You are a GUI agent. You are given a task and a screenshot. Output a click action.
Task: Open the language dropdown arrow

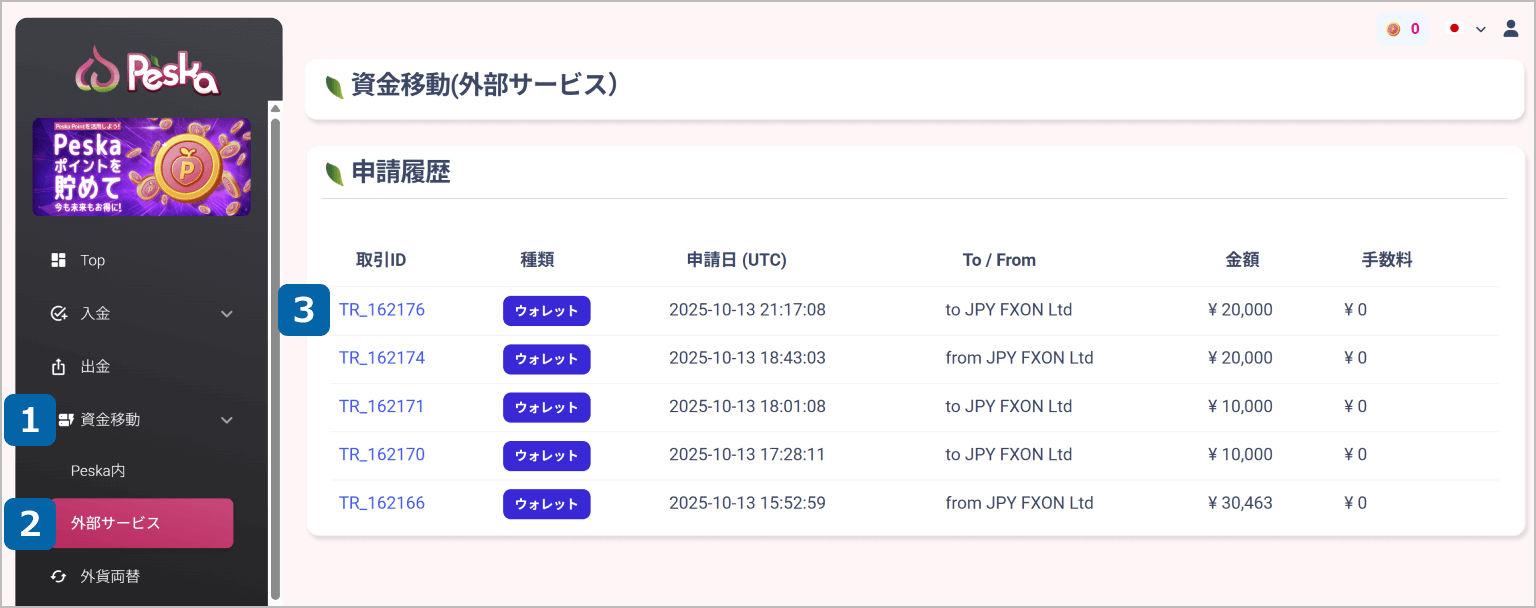(x=1481, y=29)
